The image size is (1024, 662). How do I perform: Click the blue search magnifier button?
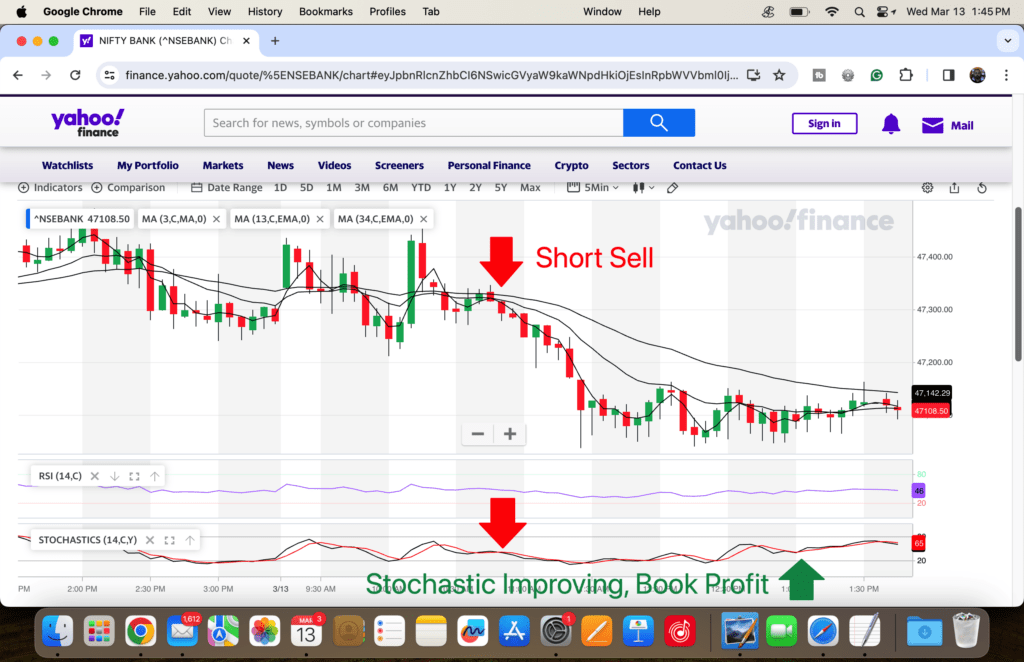click(659, 123)
